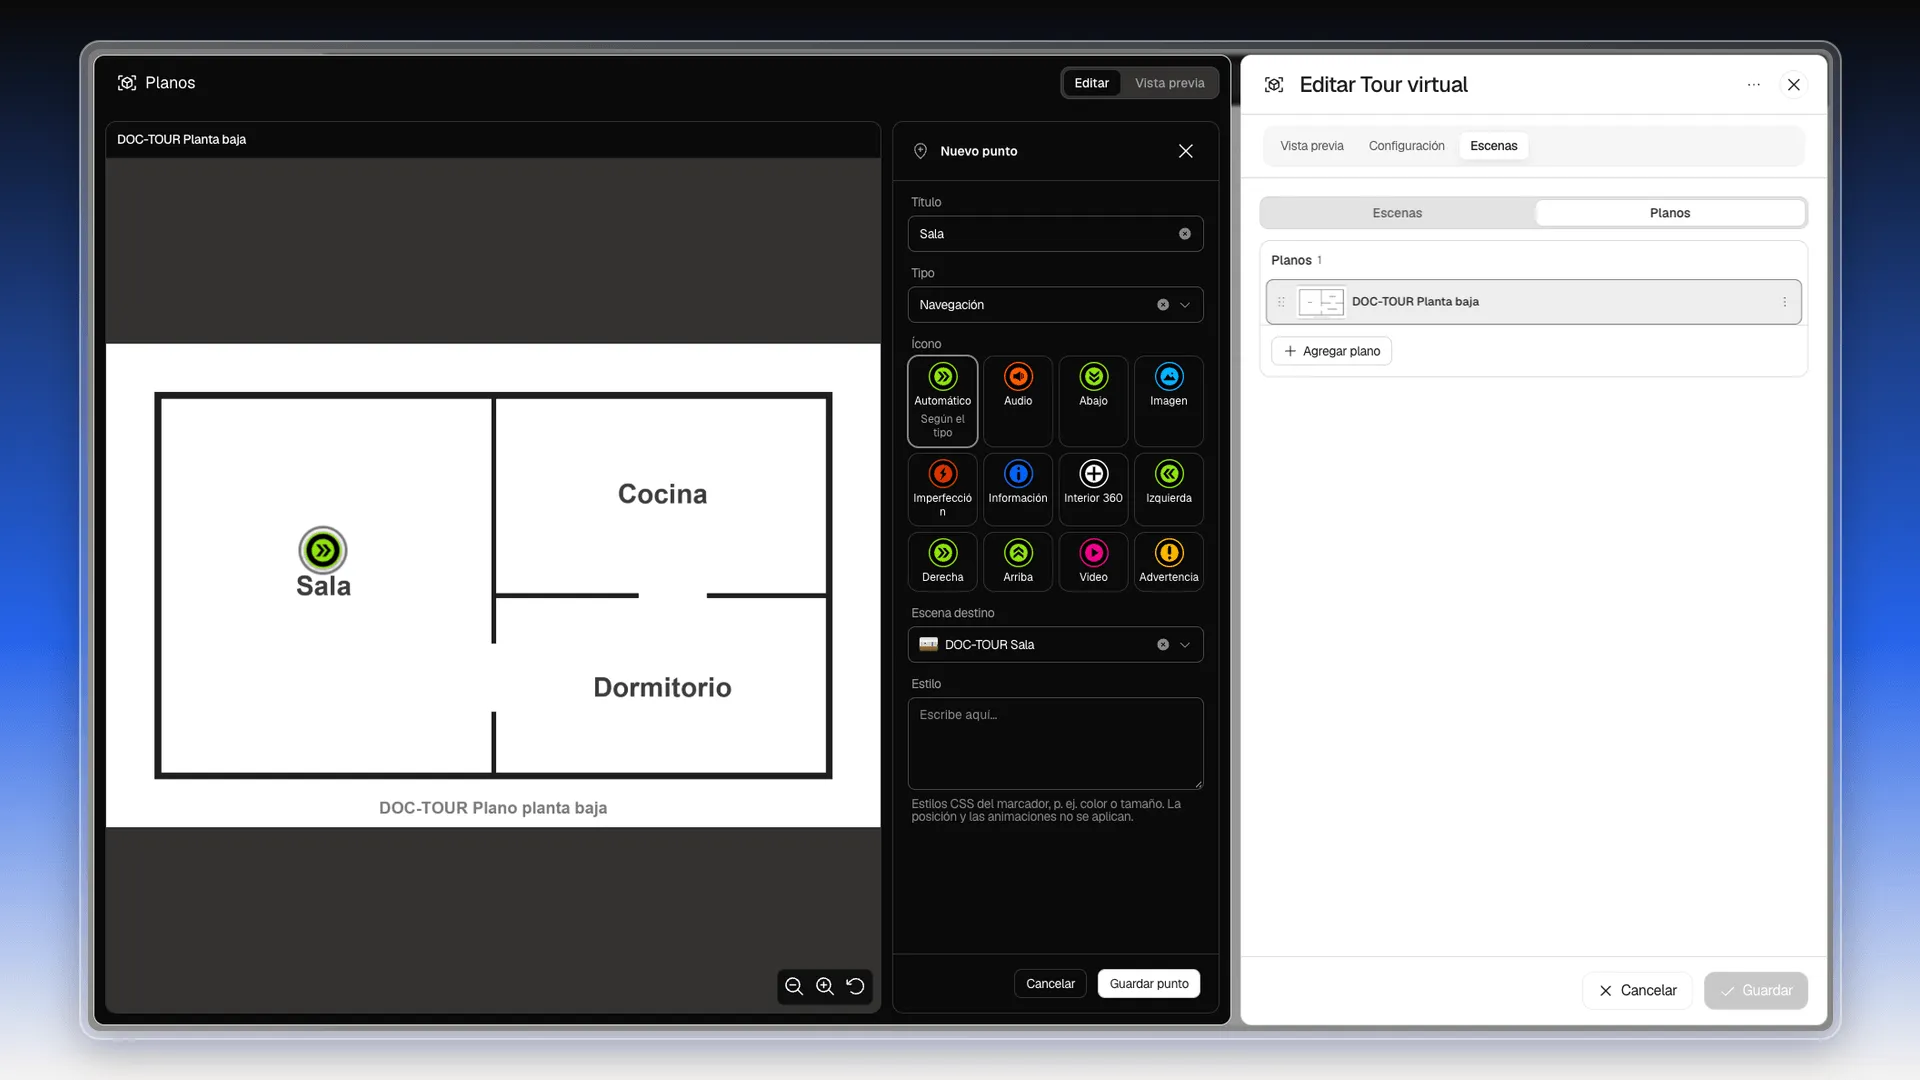Expand the Escena destino dropdown
This screenshot has width=1920, height=1080.
pos(1185,645)
